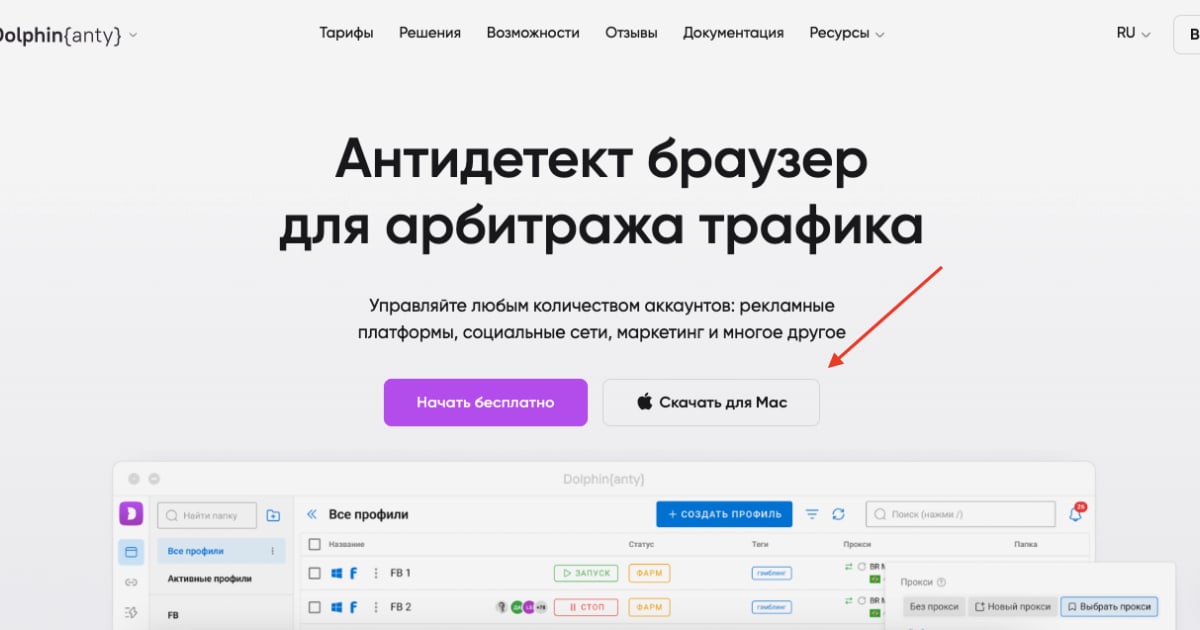The height and width of the screenshot is (630, 1200).
Task: Click the help question mark next to Прокси
Action: [942, 582]
